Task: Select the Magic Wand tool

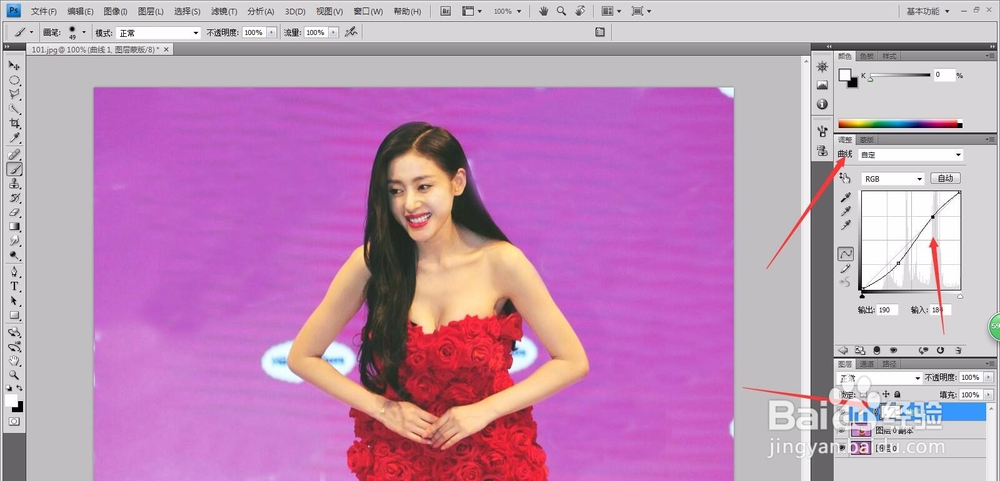Action: 14,108
